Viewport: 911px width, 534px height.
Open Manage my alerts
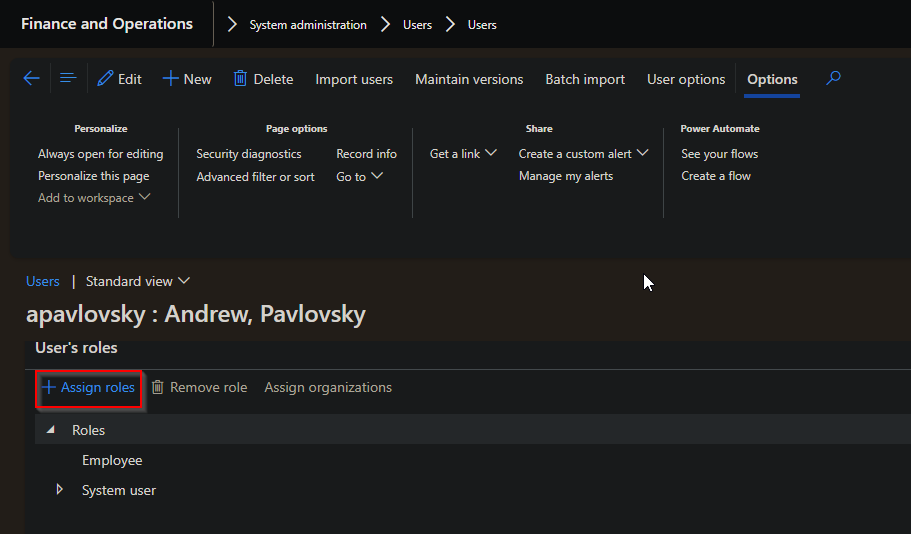566,176
